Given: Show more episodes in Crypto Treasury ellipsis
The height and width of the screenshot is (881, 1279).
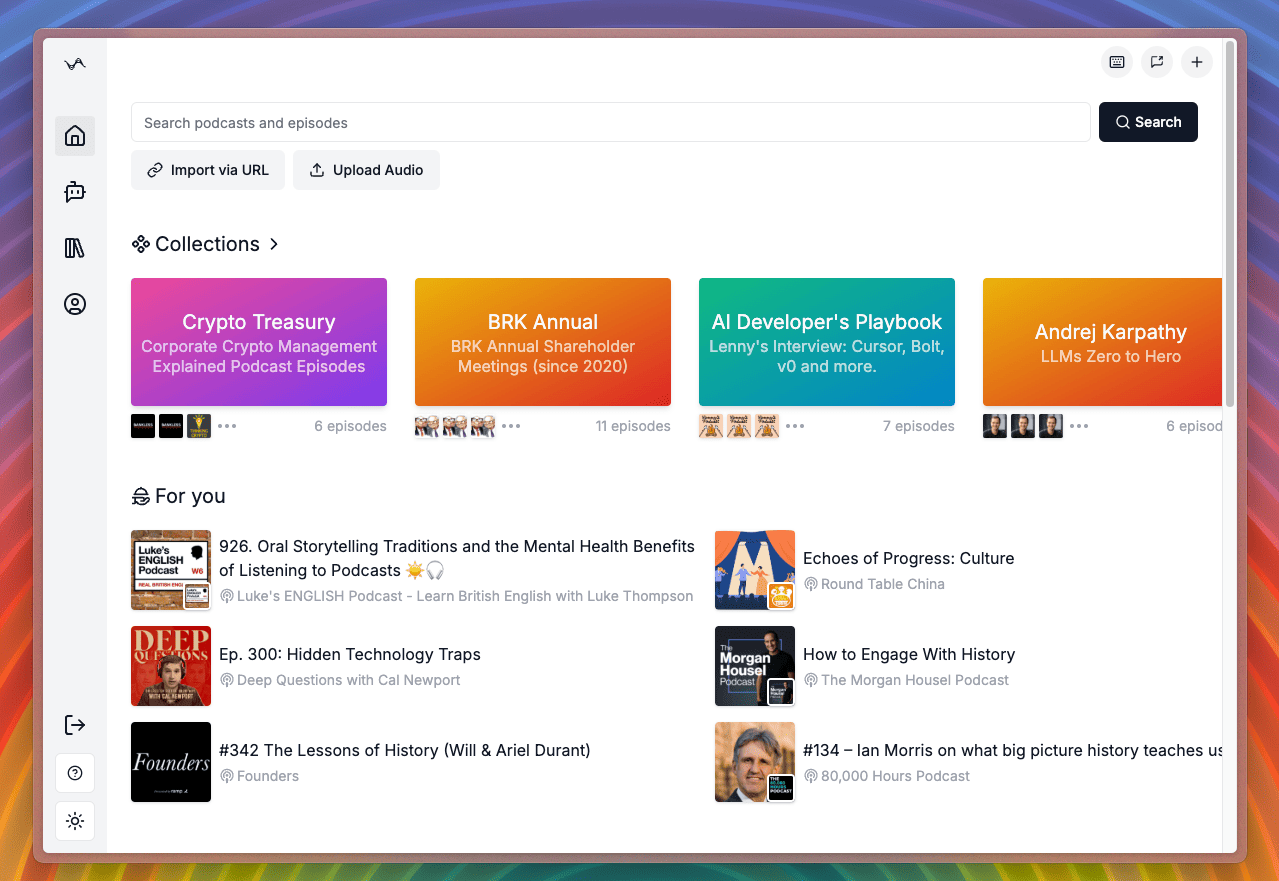Looking at the screenshot, I should pos(227,426).
